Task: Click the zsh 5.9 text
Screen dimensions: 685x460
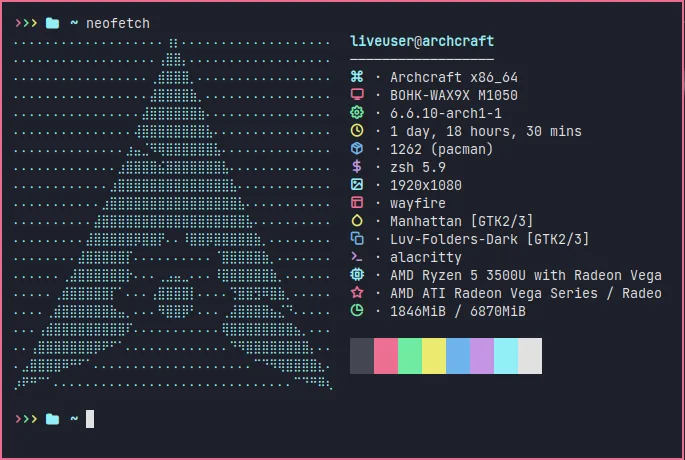Action: pyautogui.click(x=418, y=167)
